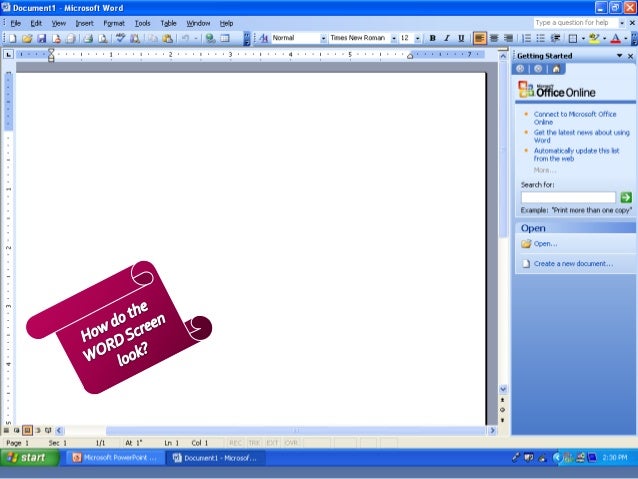
Task: Open the help question box dropdown arrow
Action: [622, 23]
